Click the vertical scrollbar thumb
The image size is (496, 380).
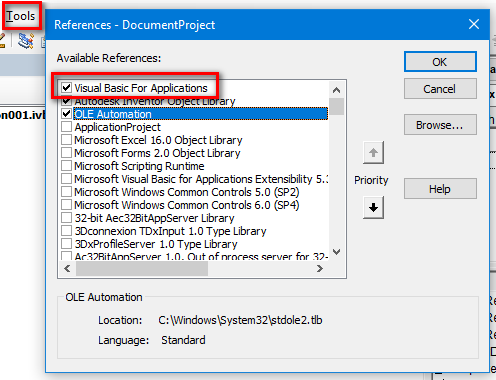pos(336,106)
